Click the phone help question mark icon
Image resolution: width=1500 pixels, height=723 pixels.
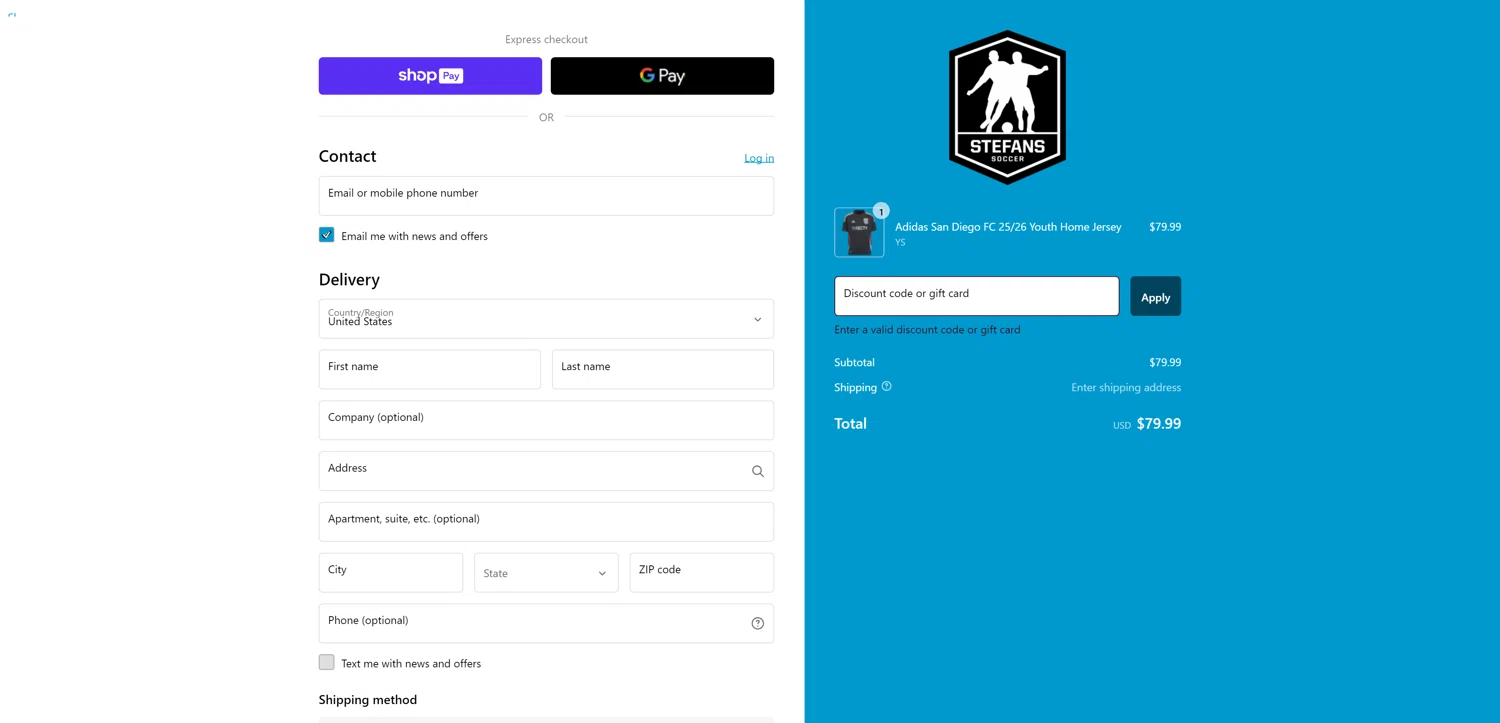[x=758, y=623]
